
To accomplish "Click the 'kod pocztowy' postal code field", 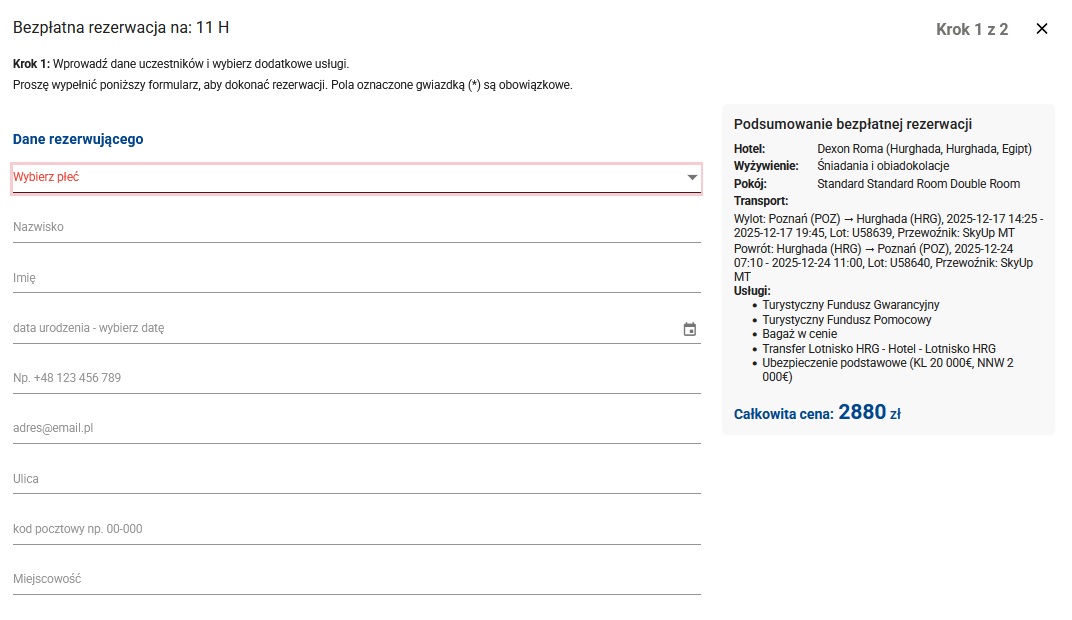I will point(356,529).
